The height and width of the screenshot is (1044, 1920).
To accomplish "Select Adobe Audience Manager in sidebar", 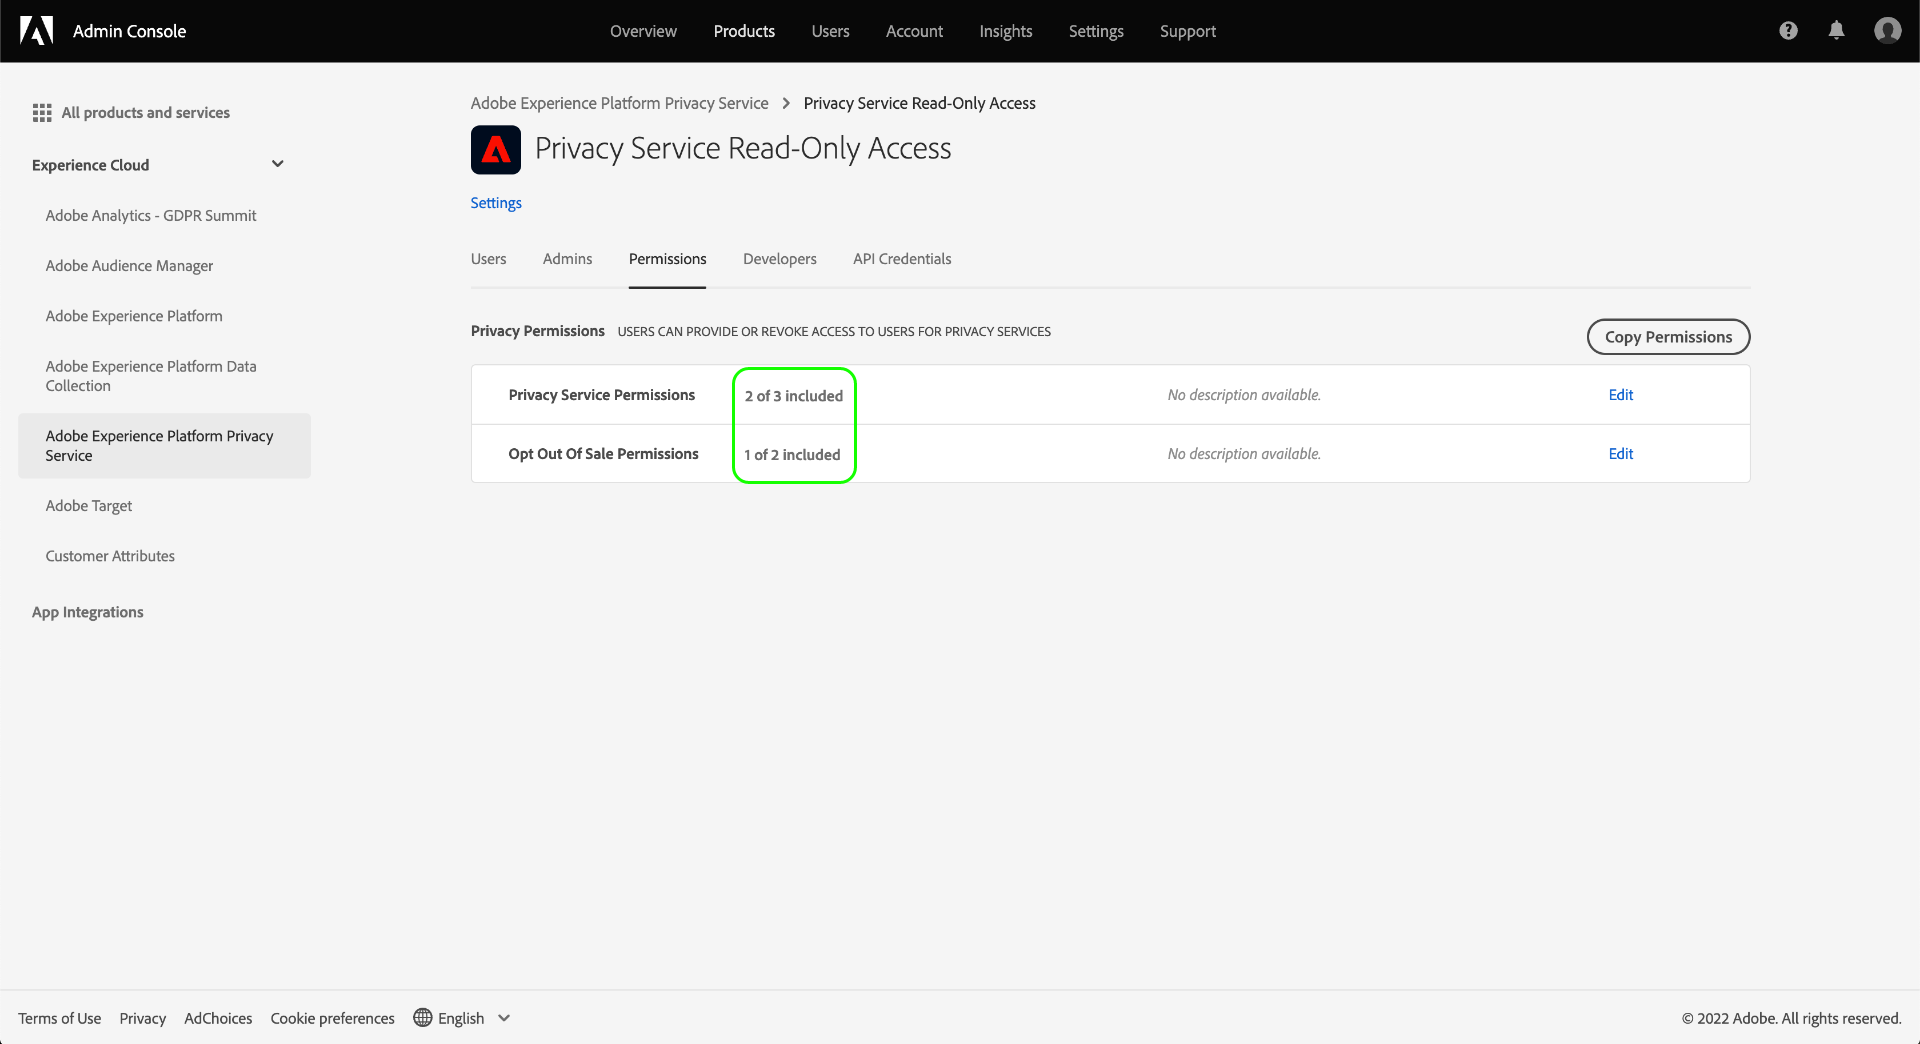I will point(129,266).
